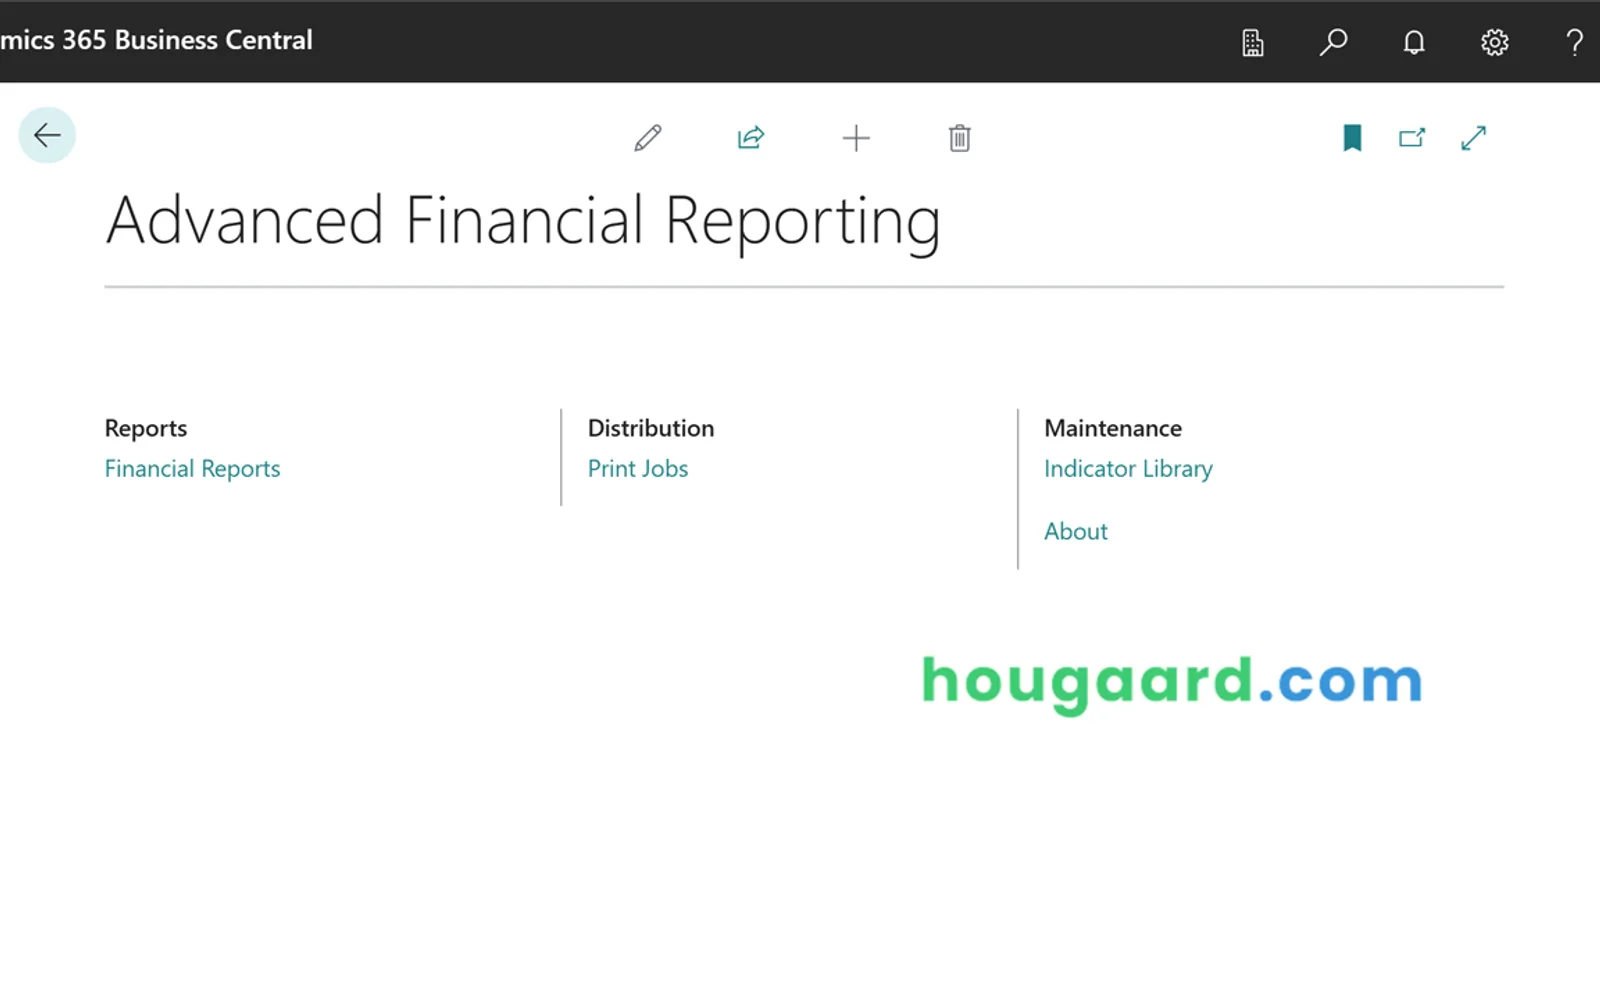The image size is (1600, 1000).
Task: Click the help question mark icon
Action: coord(1574,42)
